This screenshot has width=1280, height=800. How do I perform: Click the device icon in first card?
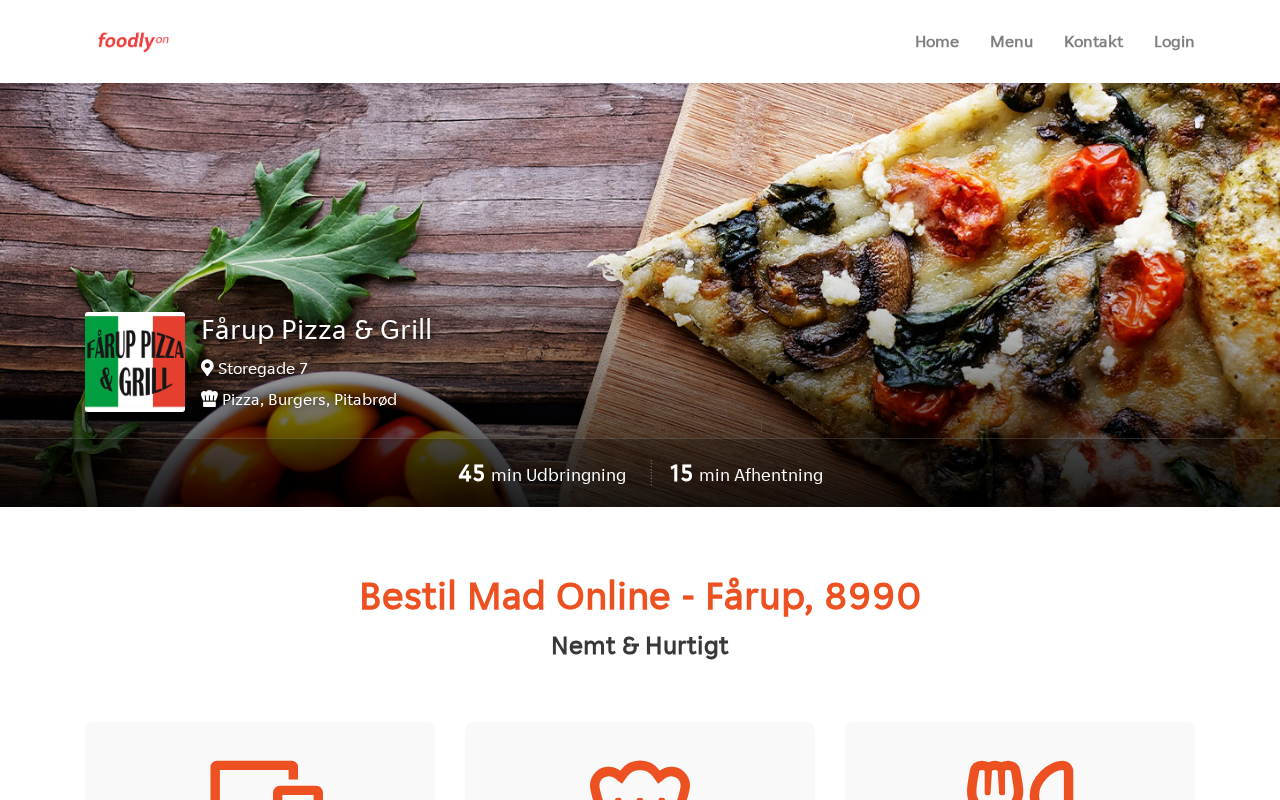[x=266, y=780]
